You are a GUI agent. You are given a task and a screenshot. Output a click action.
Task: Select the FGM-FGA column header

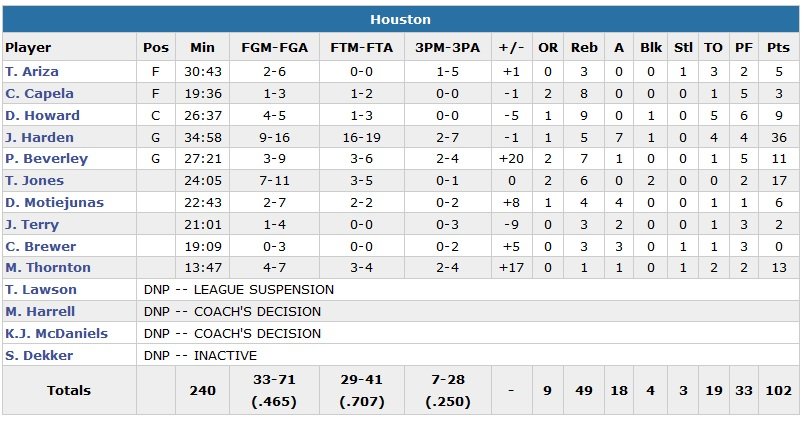tap(270, 47)
